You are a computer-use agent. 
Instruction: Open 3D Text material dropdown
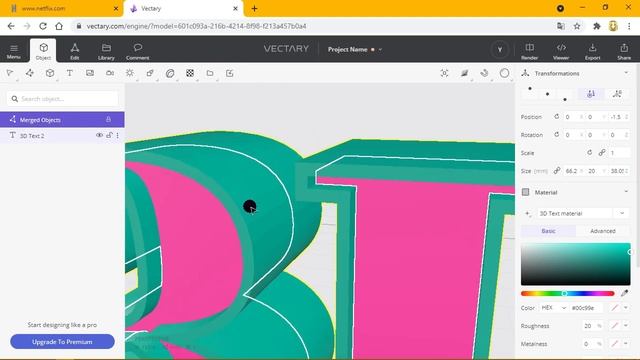point(622,213)
